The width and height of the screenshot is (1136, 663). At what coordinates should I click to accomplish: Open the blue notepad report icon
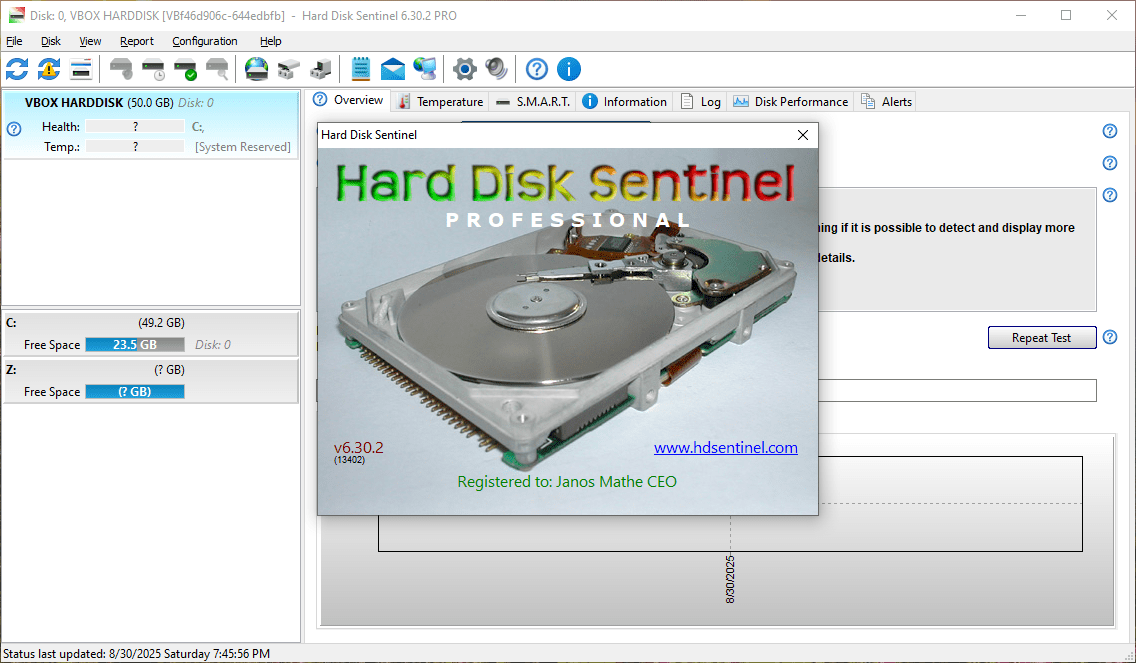[x=361, y=69]
